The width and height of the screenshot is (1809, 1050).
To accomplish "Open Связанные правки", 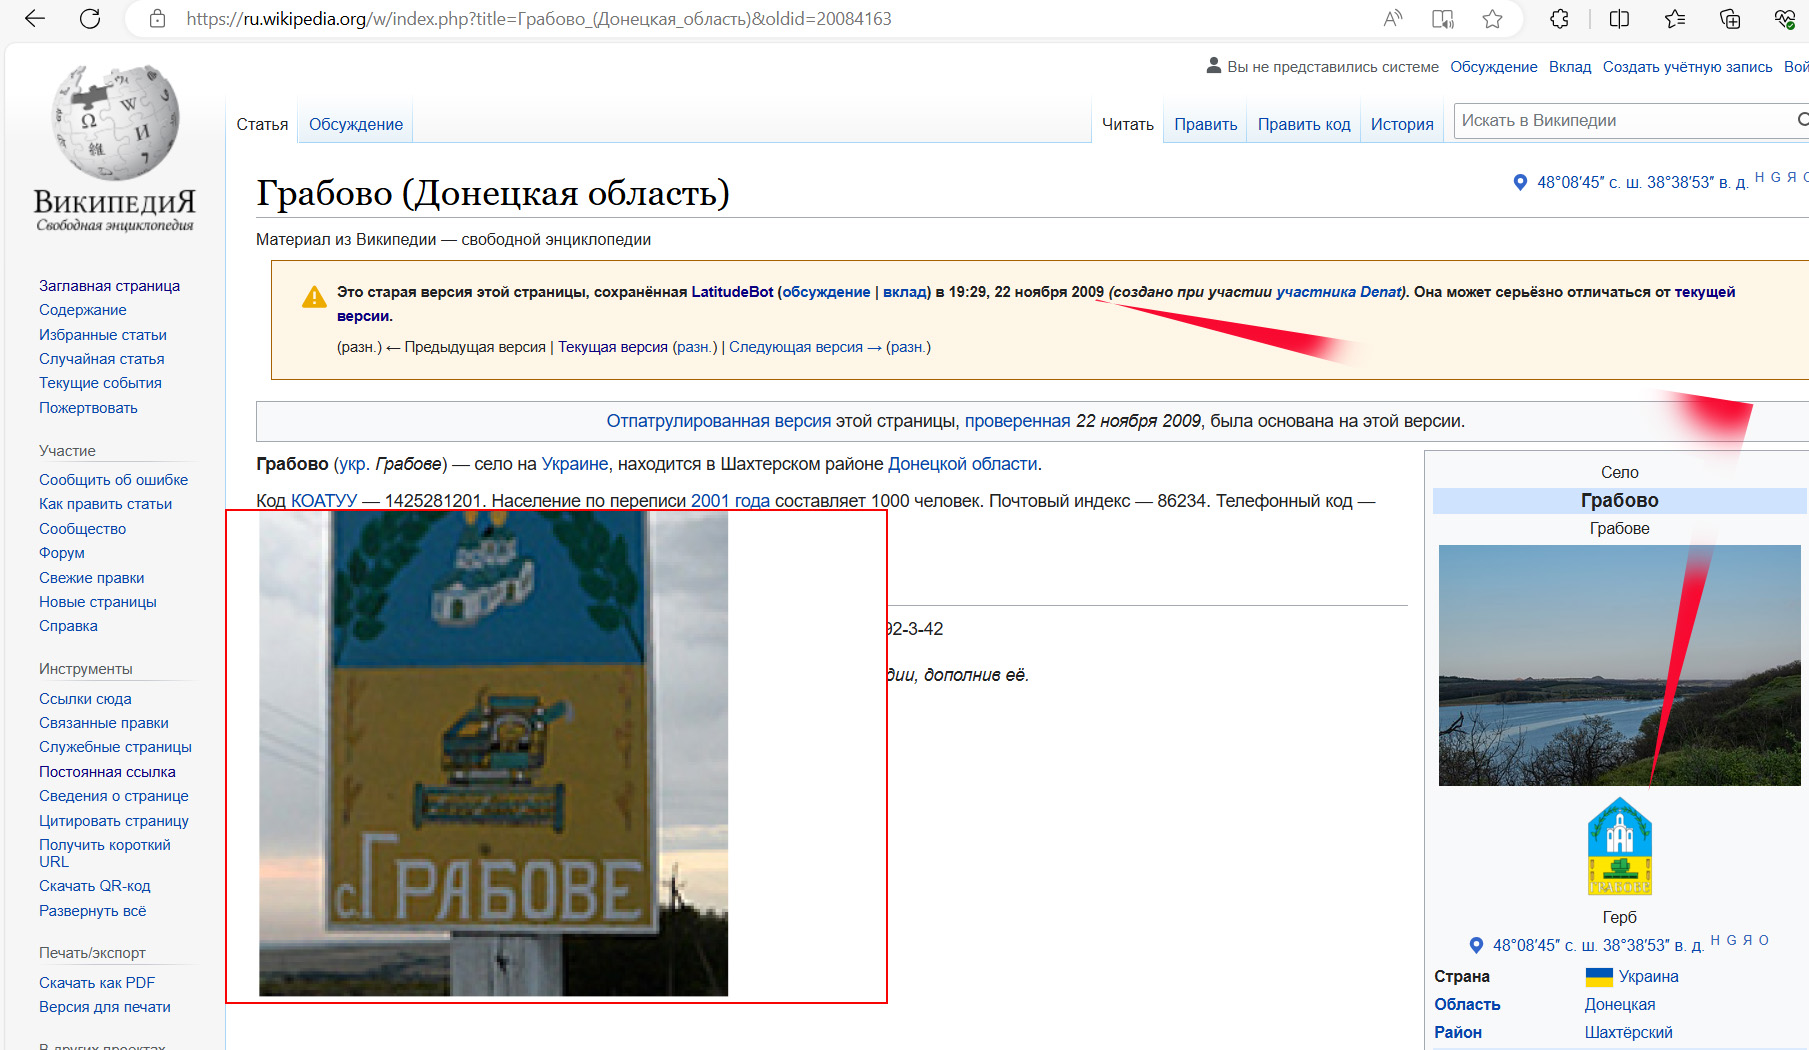I will (x=104, y=723).
